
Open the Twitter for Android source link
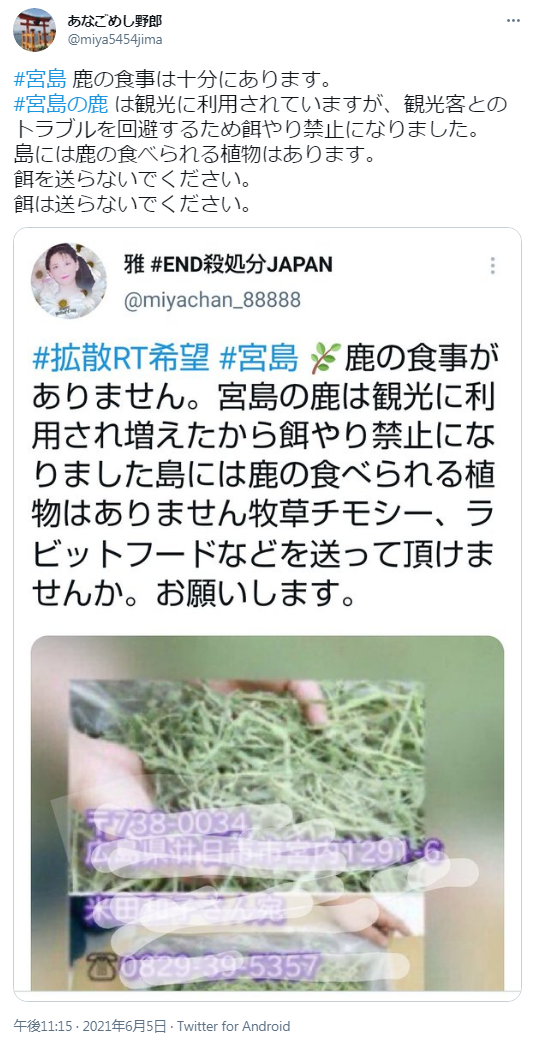pos(234,1026)
